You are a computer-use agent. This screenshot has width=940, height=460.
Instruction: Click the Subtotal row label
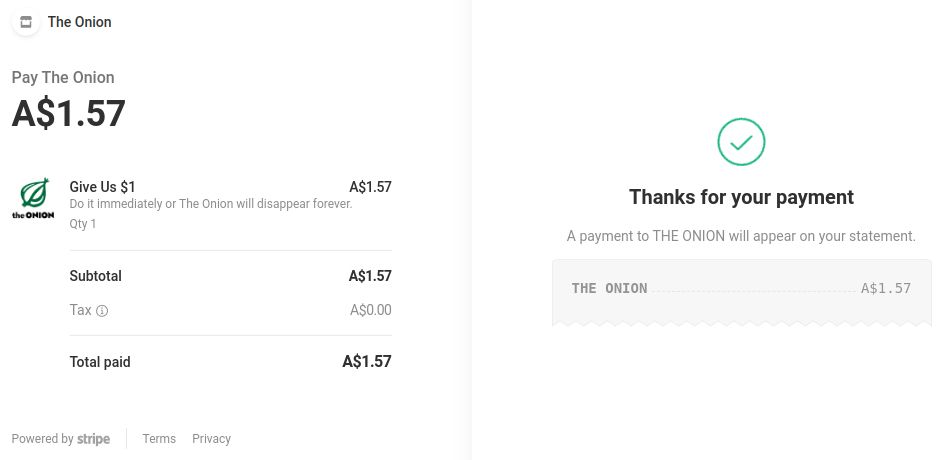(95, 276)
